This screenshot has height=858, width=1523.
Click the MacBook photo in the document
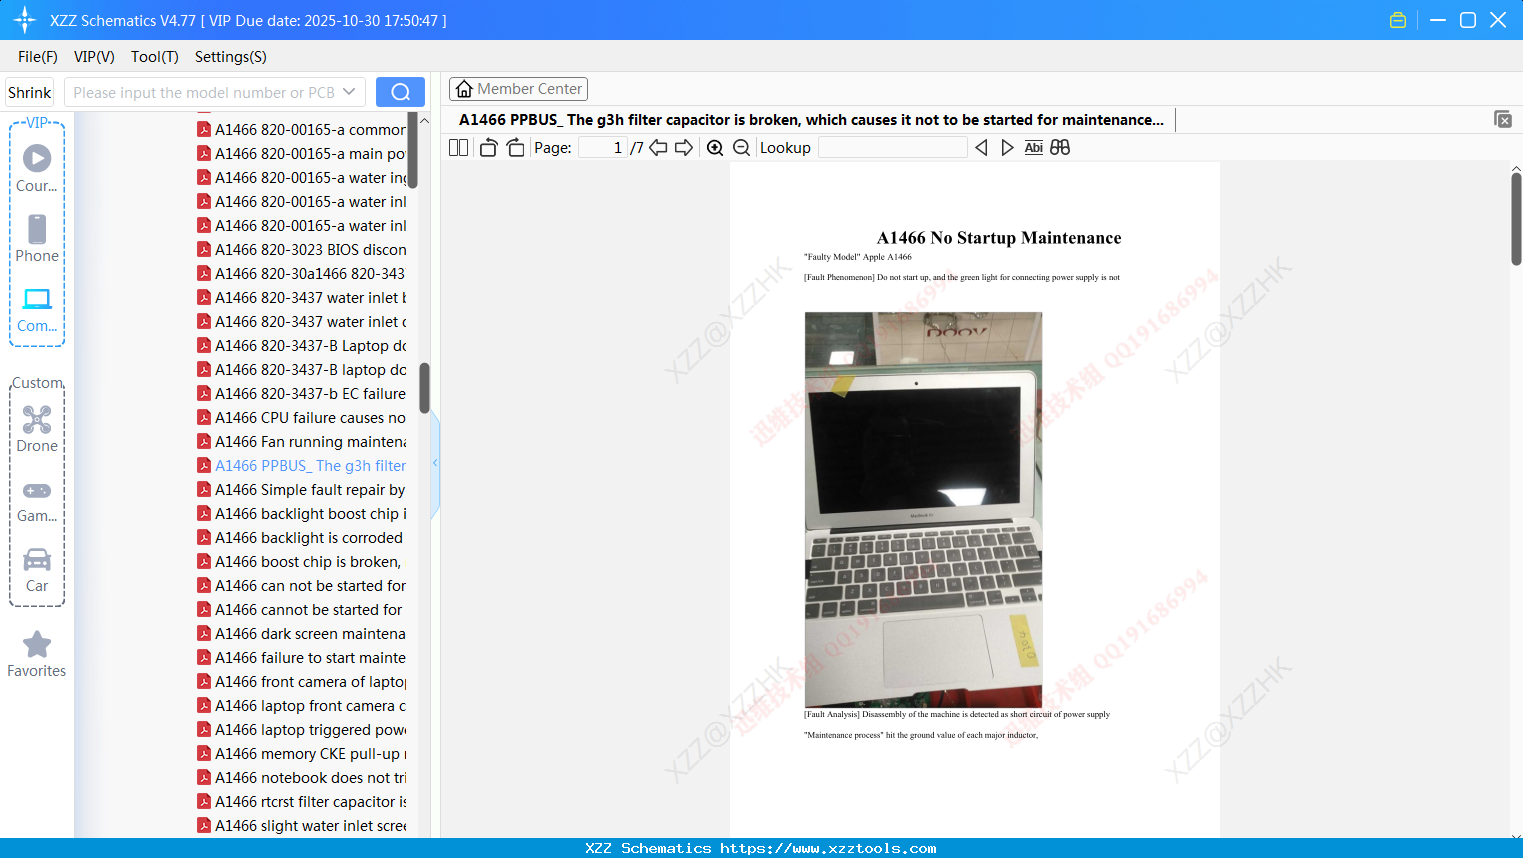click(x=923, y=510)
